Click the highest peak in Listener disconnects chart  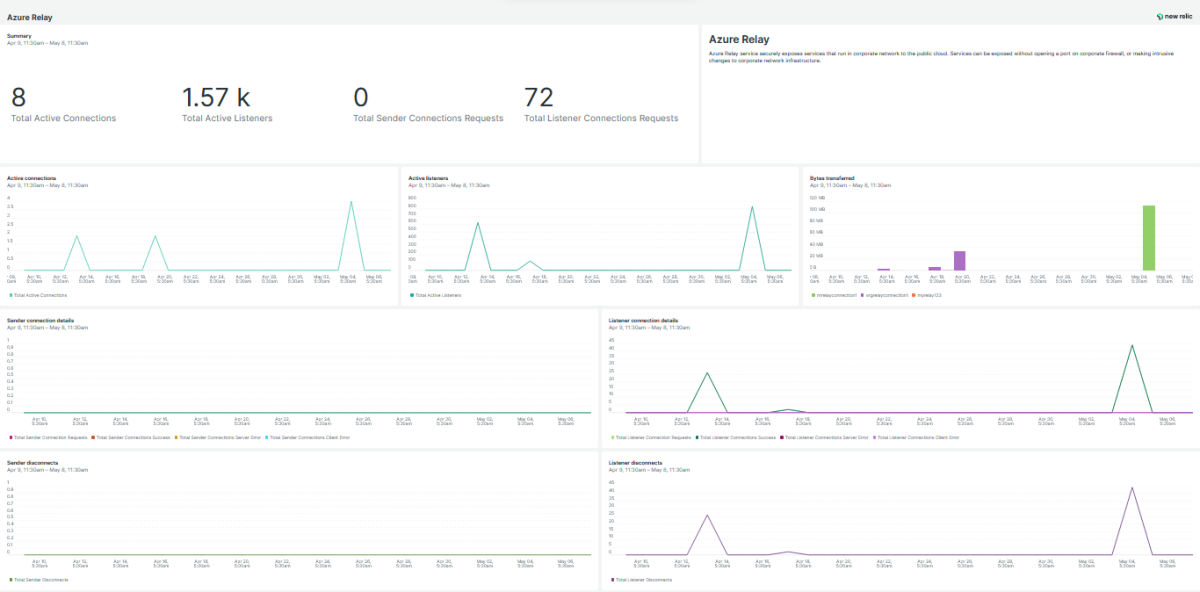(1131, 488)
